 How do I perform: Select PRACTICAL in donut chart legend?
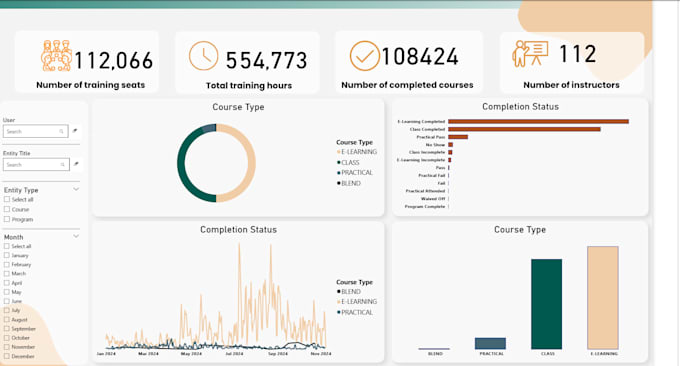355,173
